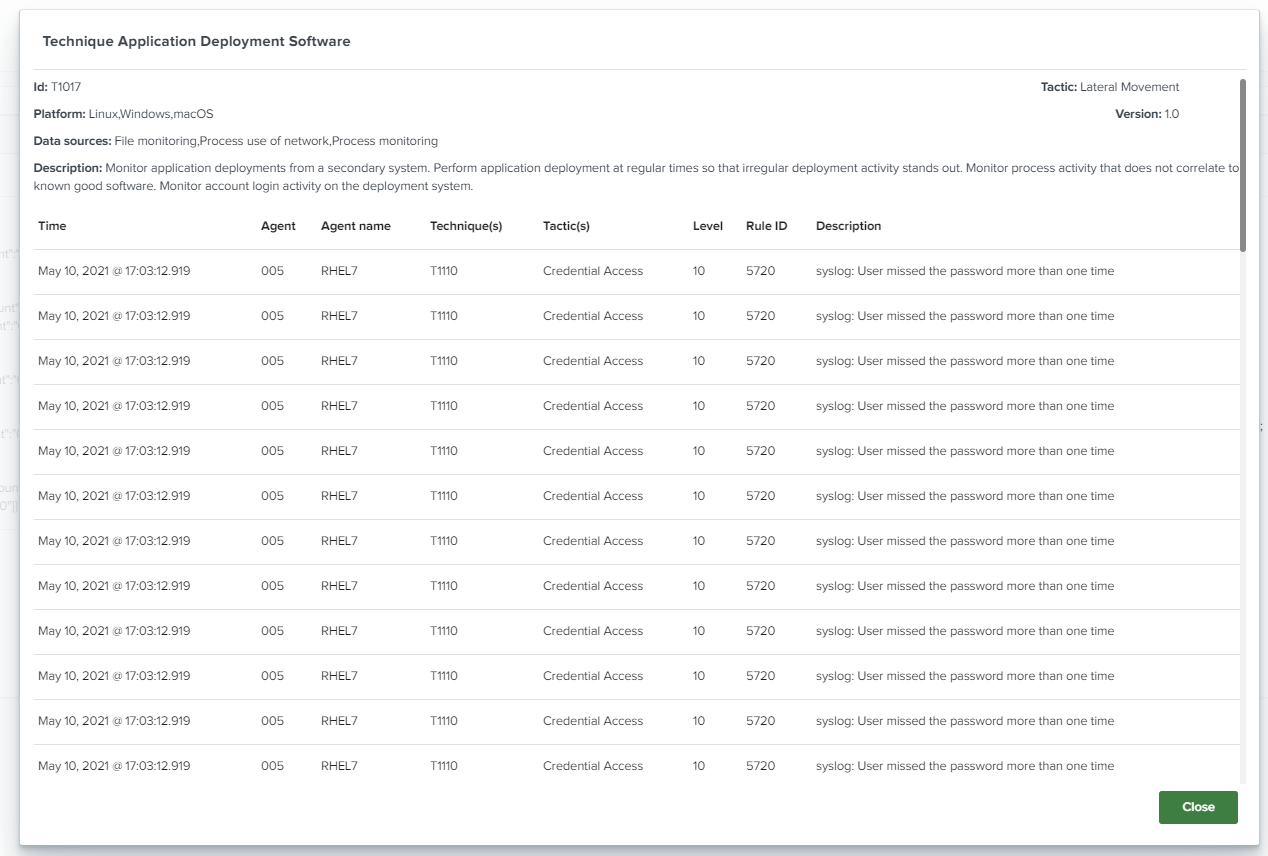Sort the table by Agent column header
Viewport: 1268px width, 856px height.
(278, 226)
